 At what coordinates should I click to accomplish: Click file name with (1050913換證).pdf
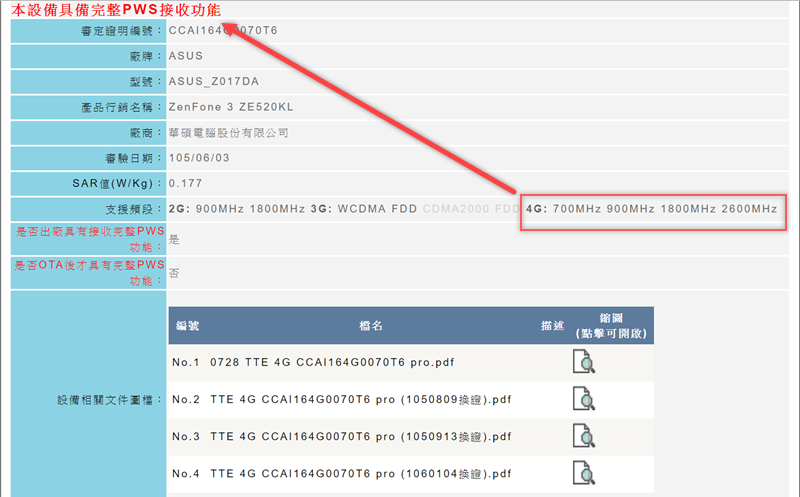(x=361, y=437)
